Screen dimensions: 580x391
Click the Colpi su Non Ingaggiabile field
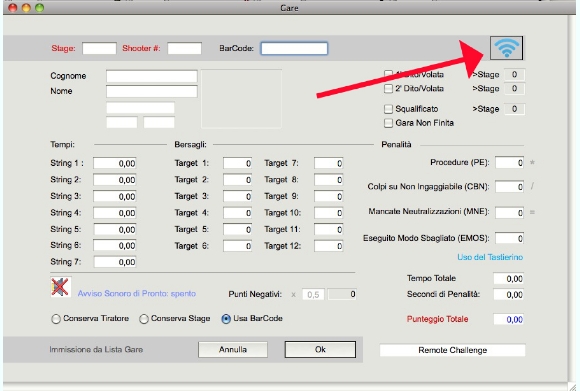[509, 187]
